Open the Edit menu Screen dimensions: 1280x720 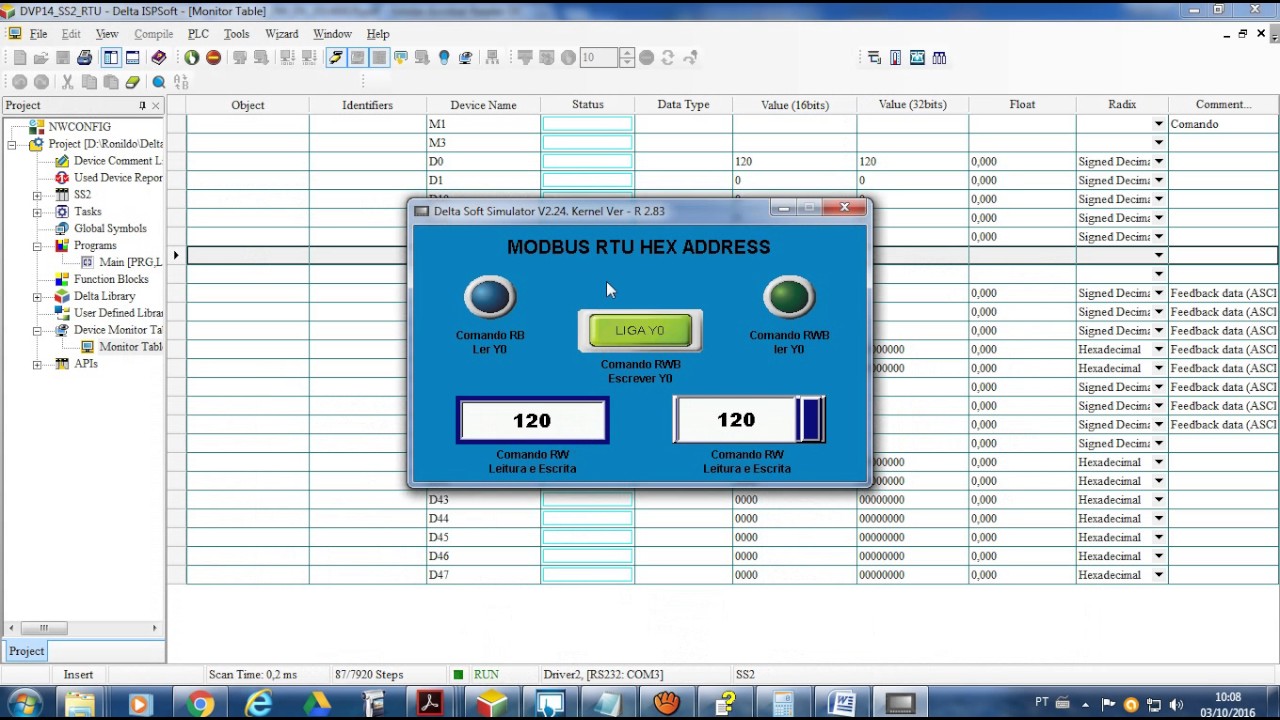tap(71, 34)
